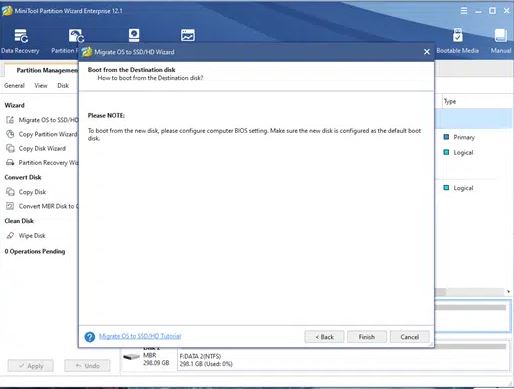This screenshot has height=389, width=514.
Task: Open the Space Analyzer toolbar icon
Action: [x=188, y=35]
